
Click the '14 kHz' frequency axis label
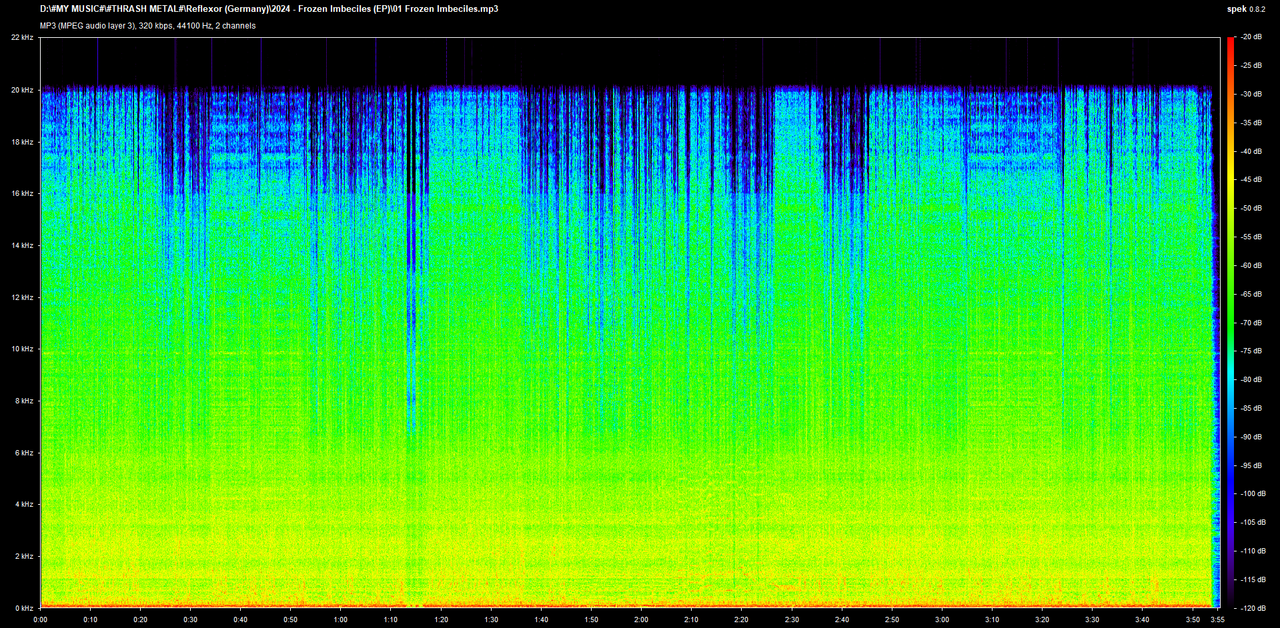point(22,245)
